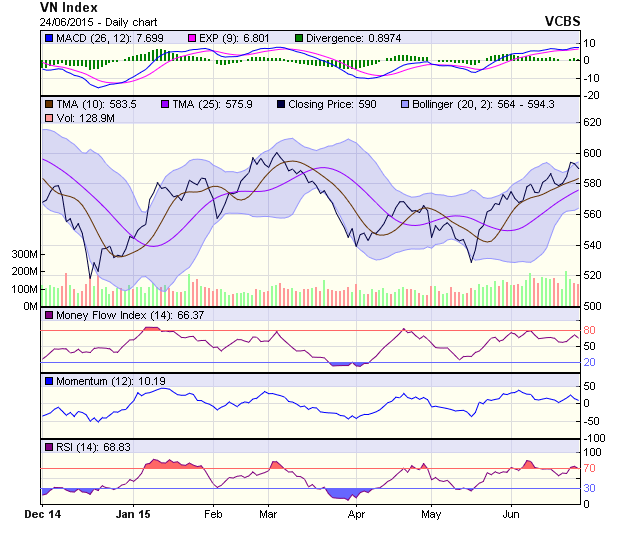Click the green Divergence legend swatch
The image size is (620, 535).
click(x=298, y=38)
